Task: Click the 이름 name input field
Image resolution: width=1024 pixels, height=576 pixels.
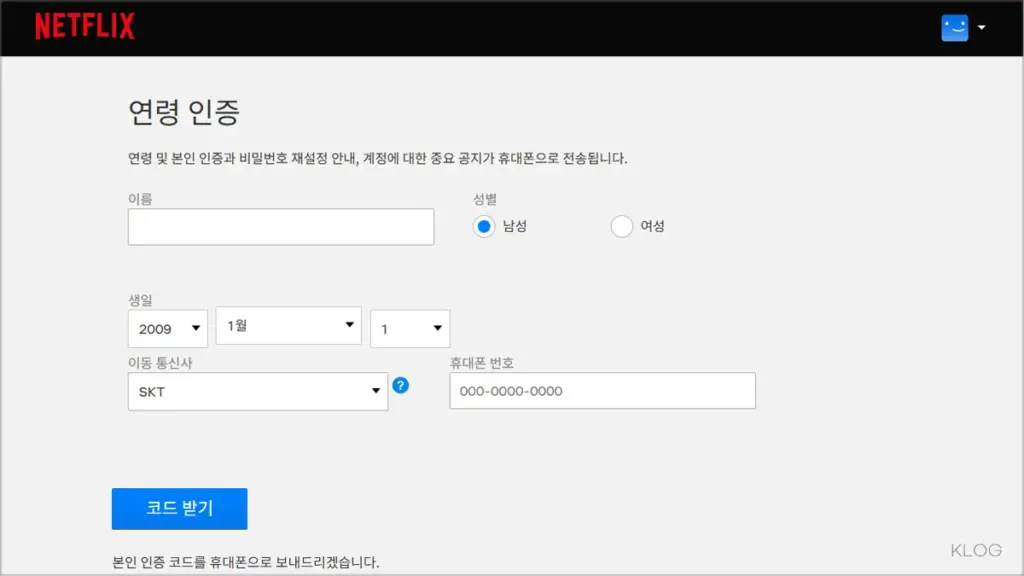Action: point(280,227)
